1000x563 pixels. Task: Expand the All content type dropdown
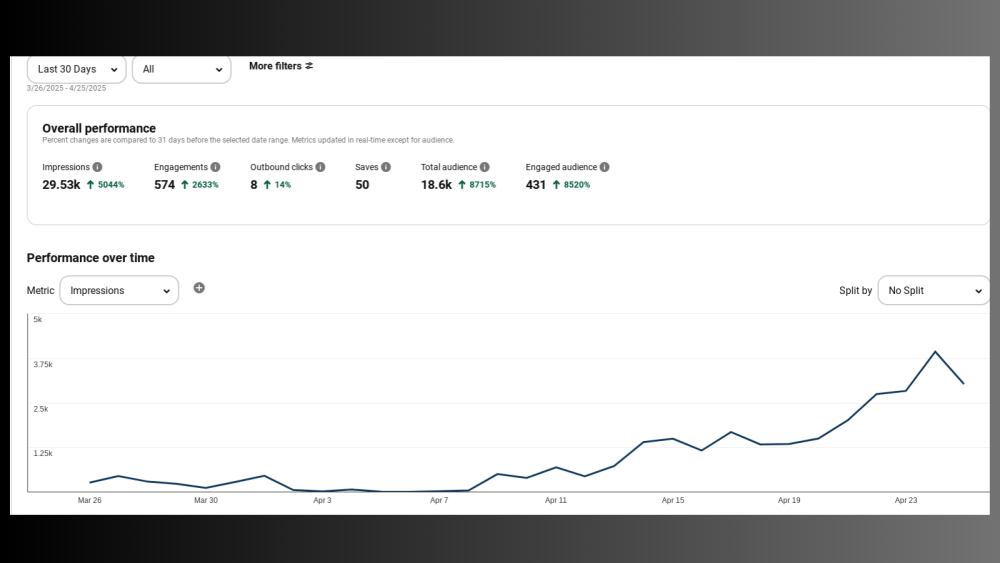click(182, 69)
